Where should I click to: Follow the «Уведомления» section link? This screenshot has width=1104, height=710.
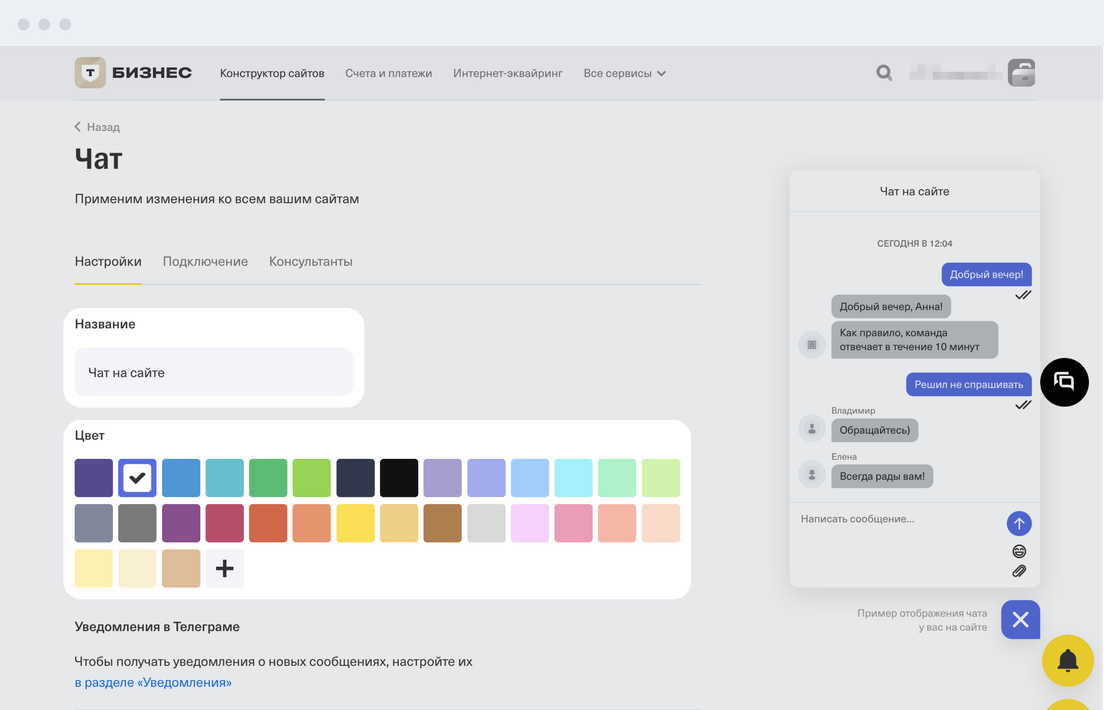(x=153, y=683)
